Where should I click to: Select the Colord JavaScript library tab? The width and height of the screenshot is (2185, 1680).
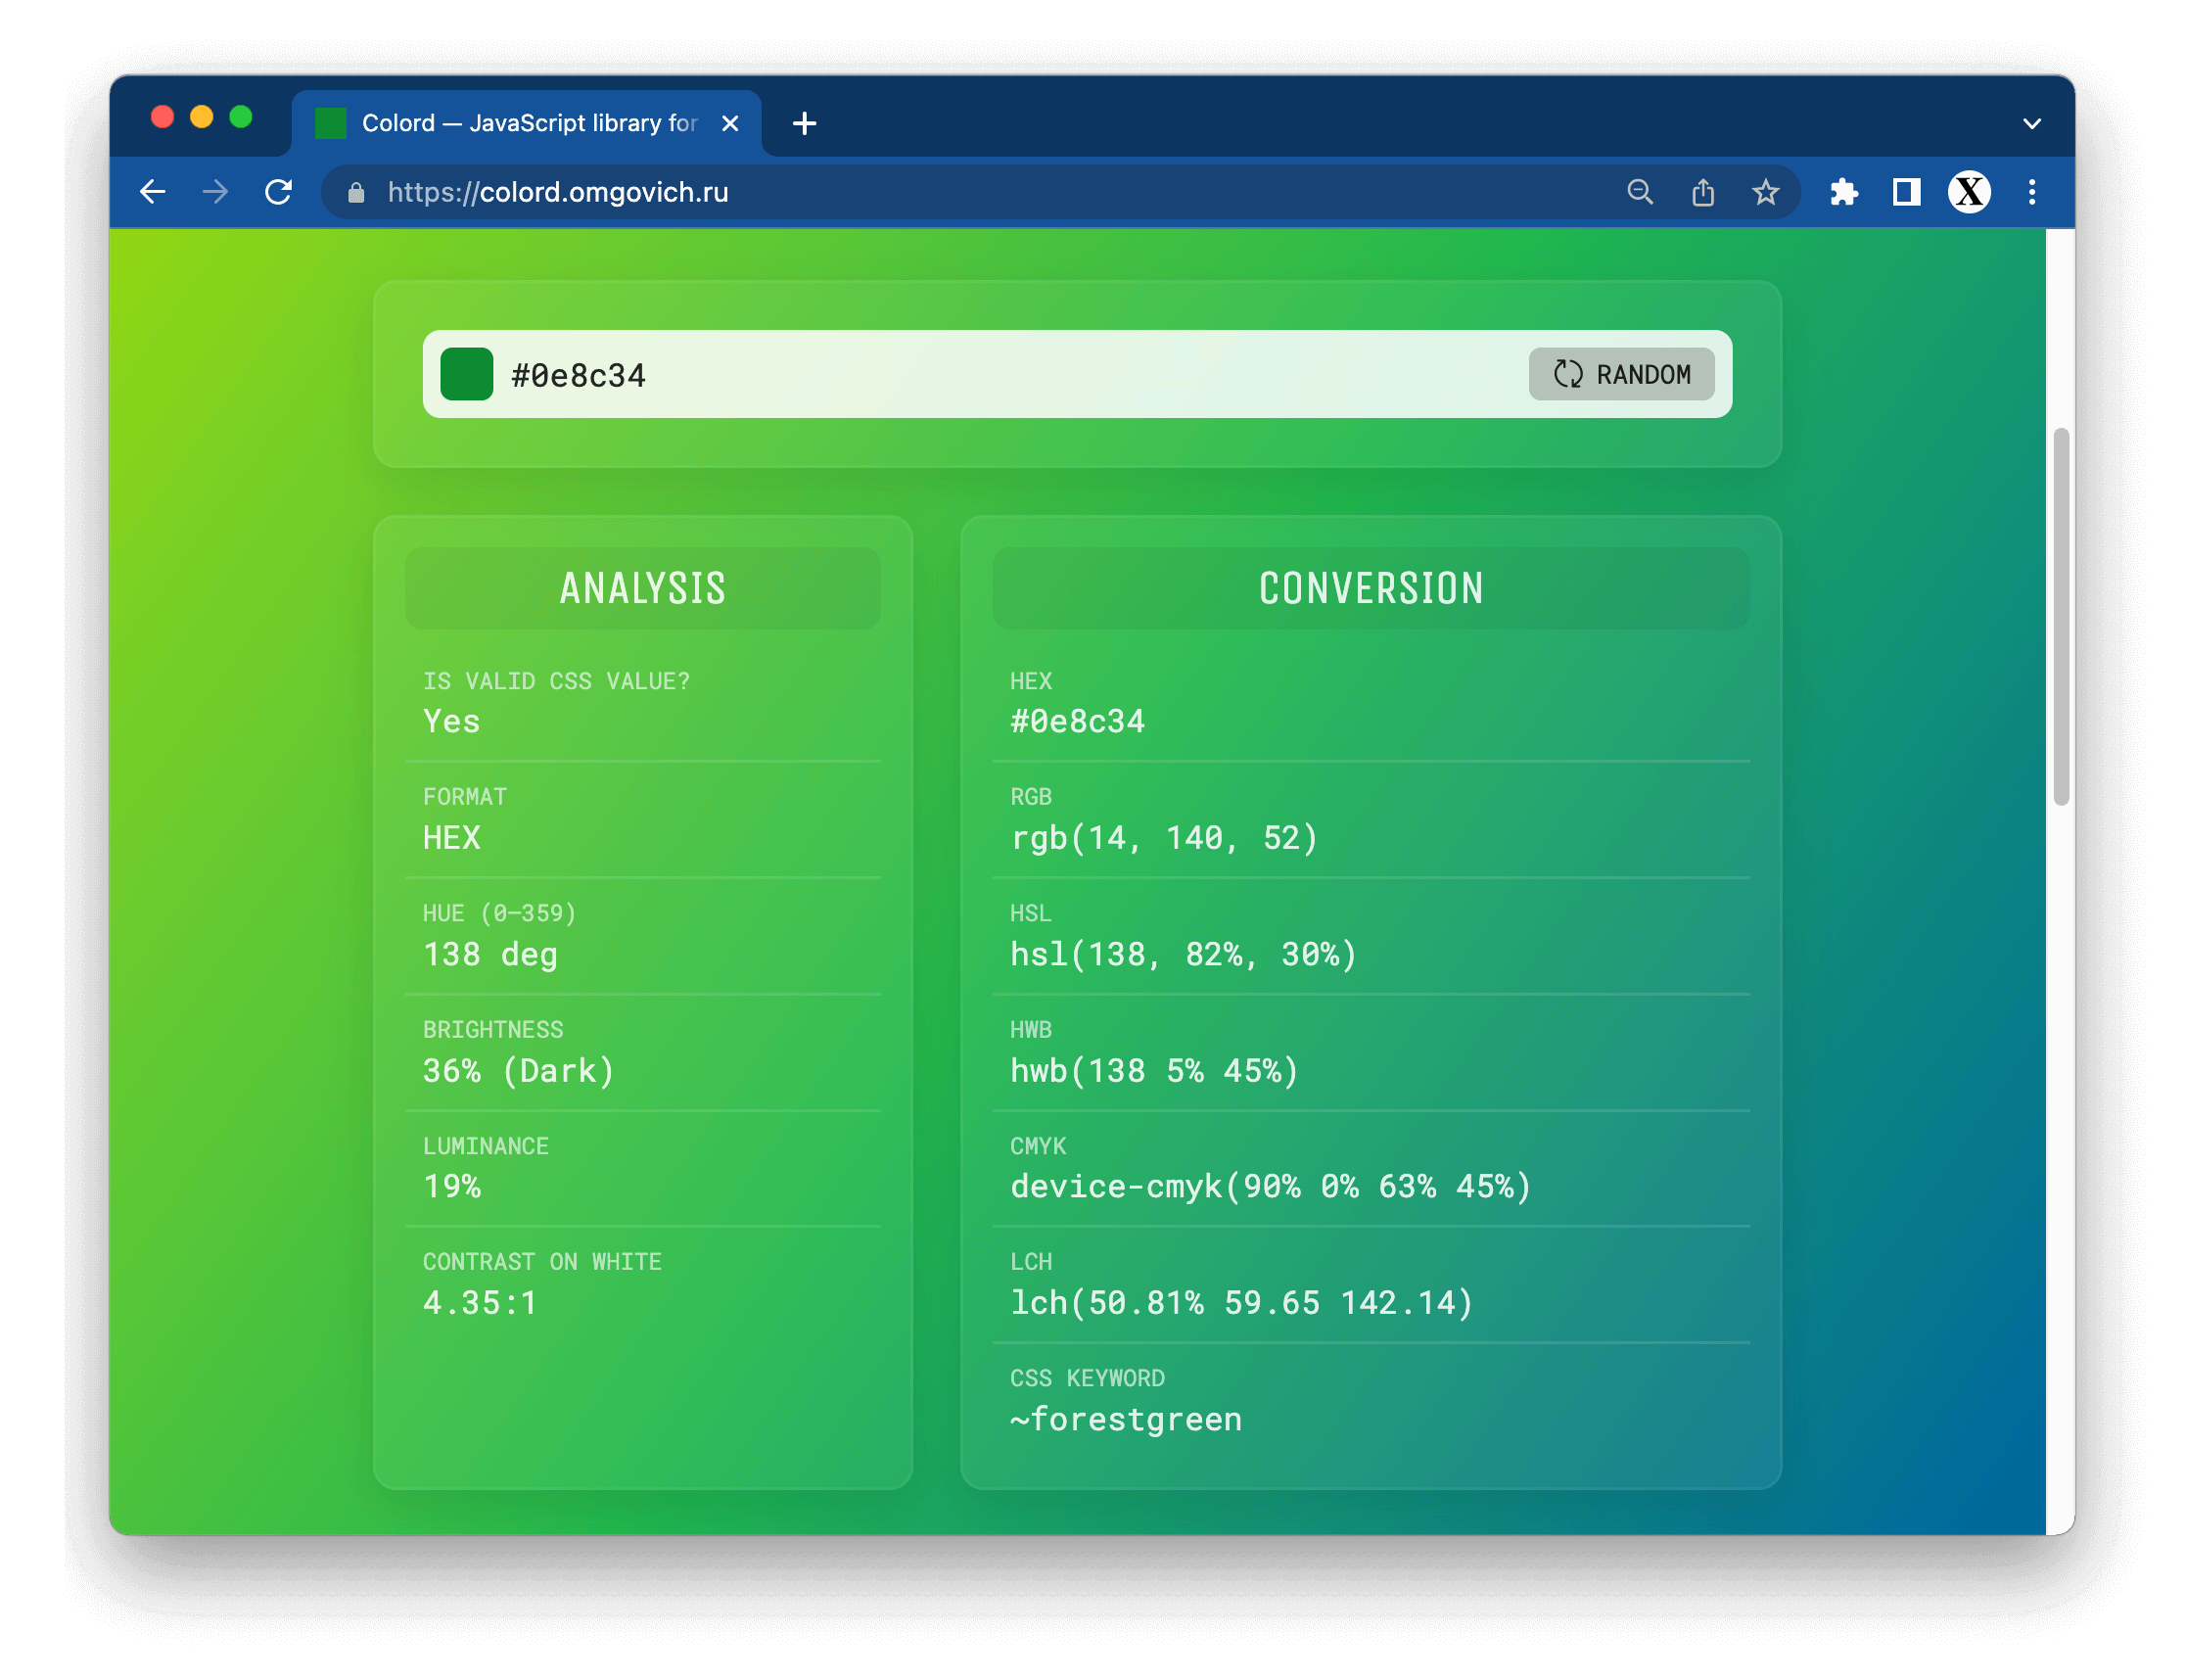click(527, 124)
